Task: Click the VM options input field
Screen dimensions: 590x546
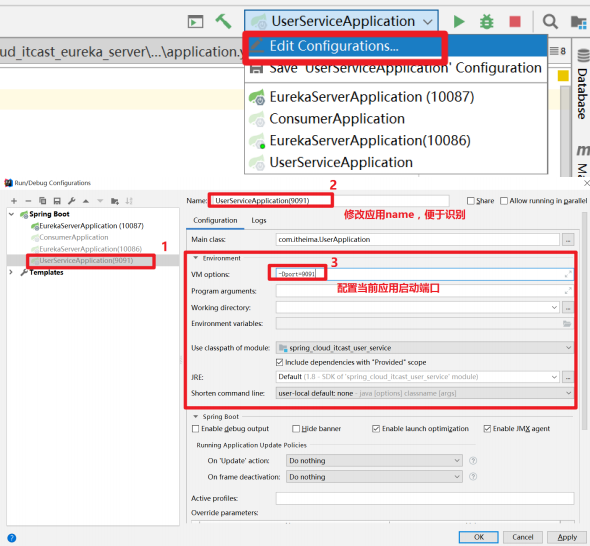Action: pos(425,274)
